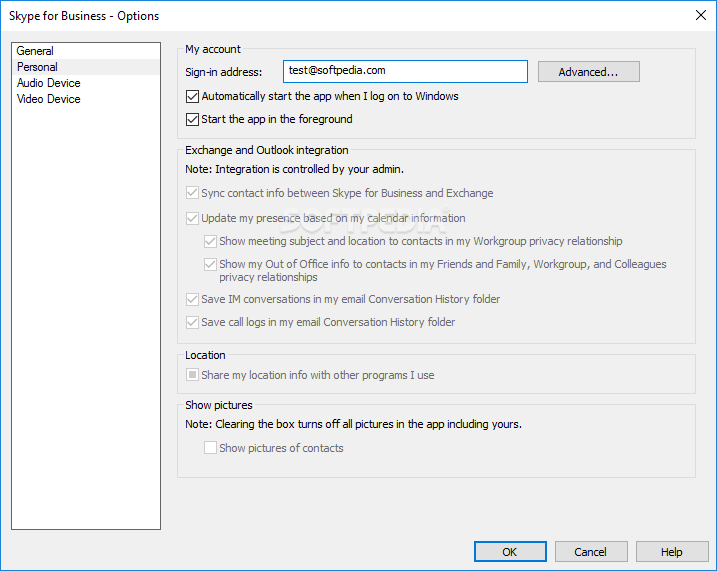Enable Show pictures of contacts checkbox

[x=210, y=448]
